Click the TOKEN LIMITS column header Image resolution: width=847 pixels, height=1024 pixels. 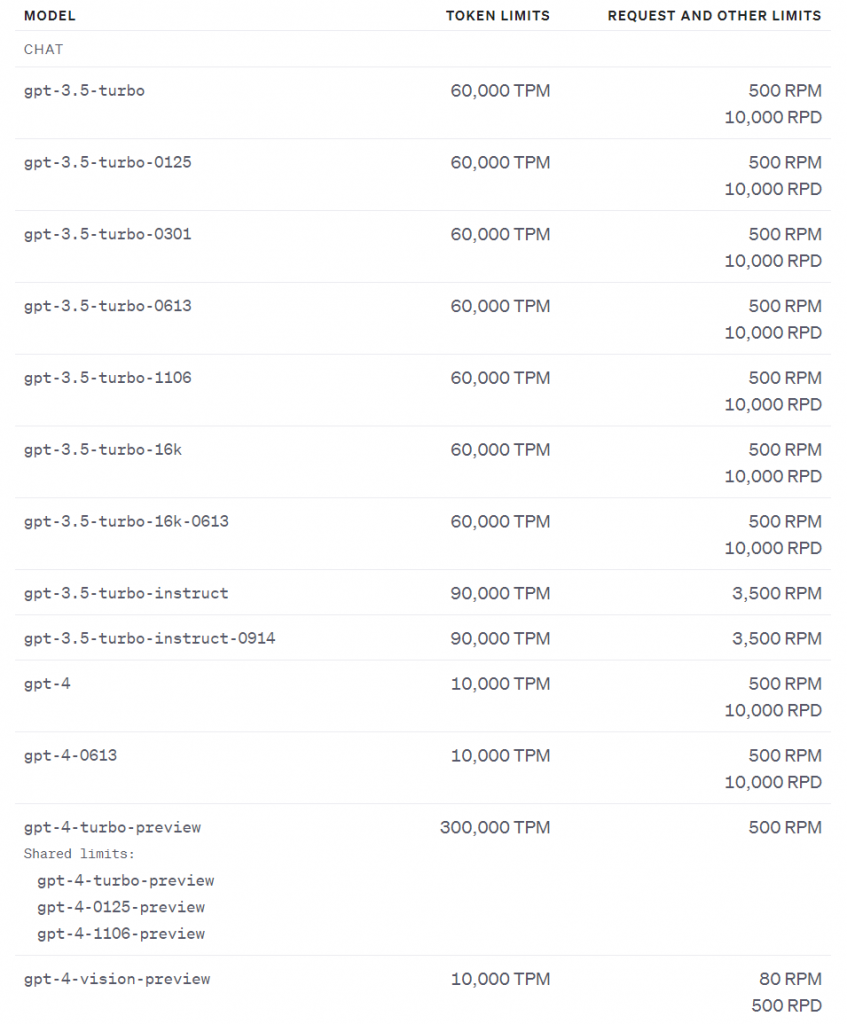click(497, 16)
